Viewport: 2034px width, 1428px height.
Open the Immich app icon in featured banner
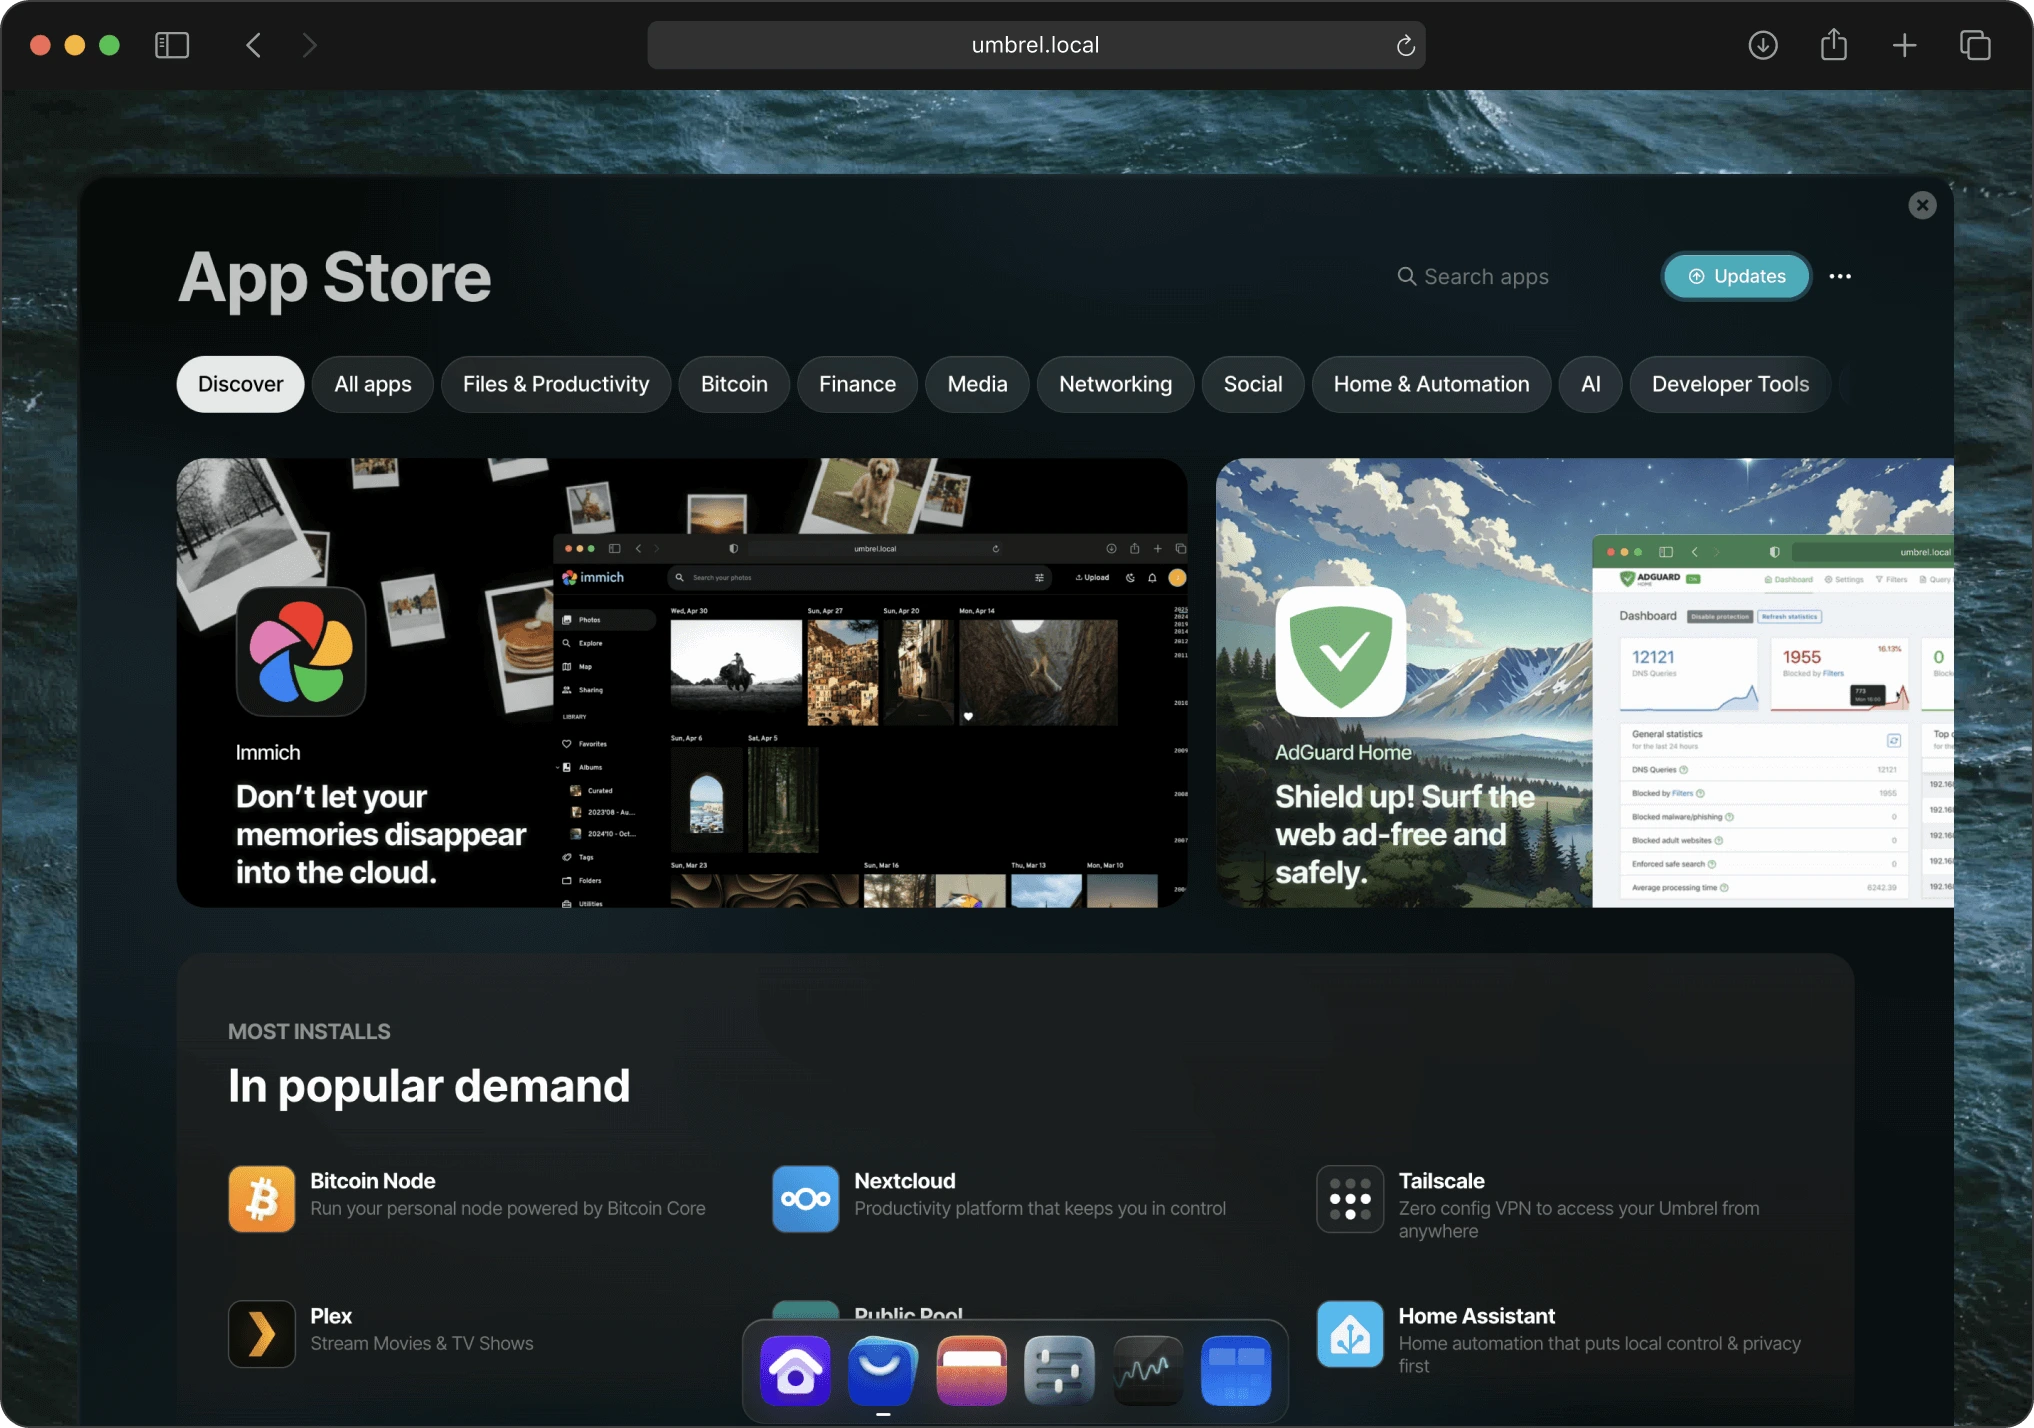300,651
